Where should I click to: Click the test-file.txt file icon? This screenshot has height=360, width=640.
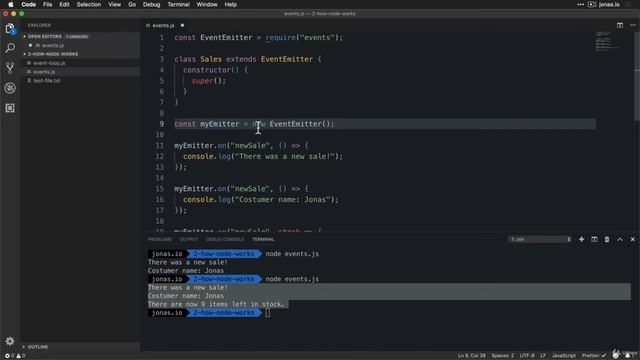point(29,81)
